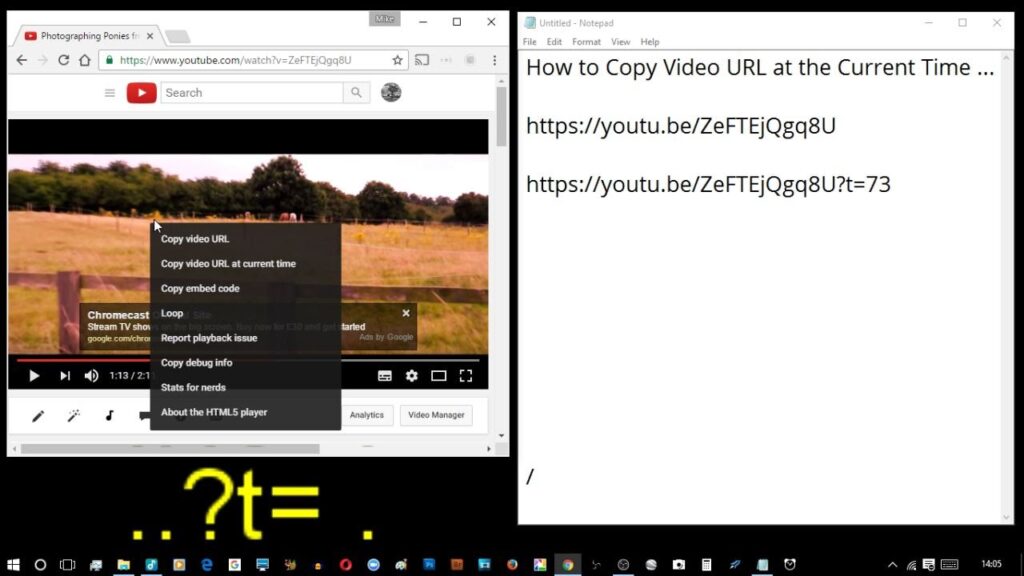Bookmark page with the star icon
This screenshot has height=576, width=1024.
click(x=397, y=60)
